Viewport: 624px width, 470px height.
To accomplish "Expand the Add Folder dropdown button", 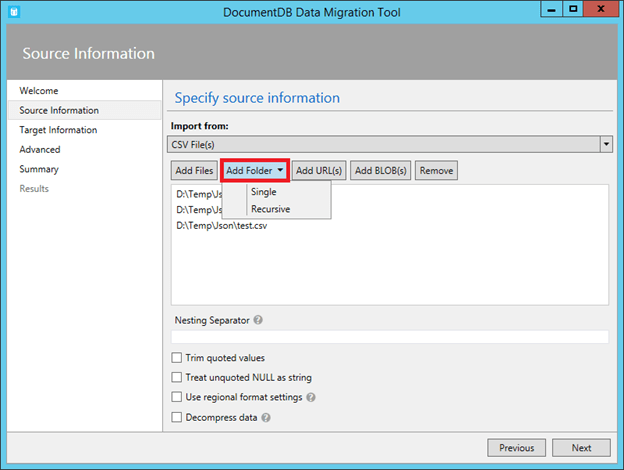I will coord(255,171).
